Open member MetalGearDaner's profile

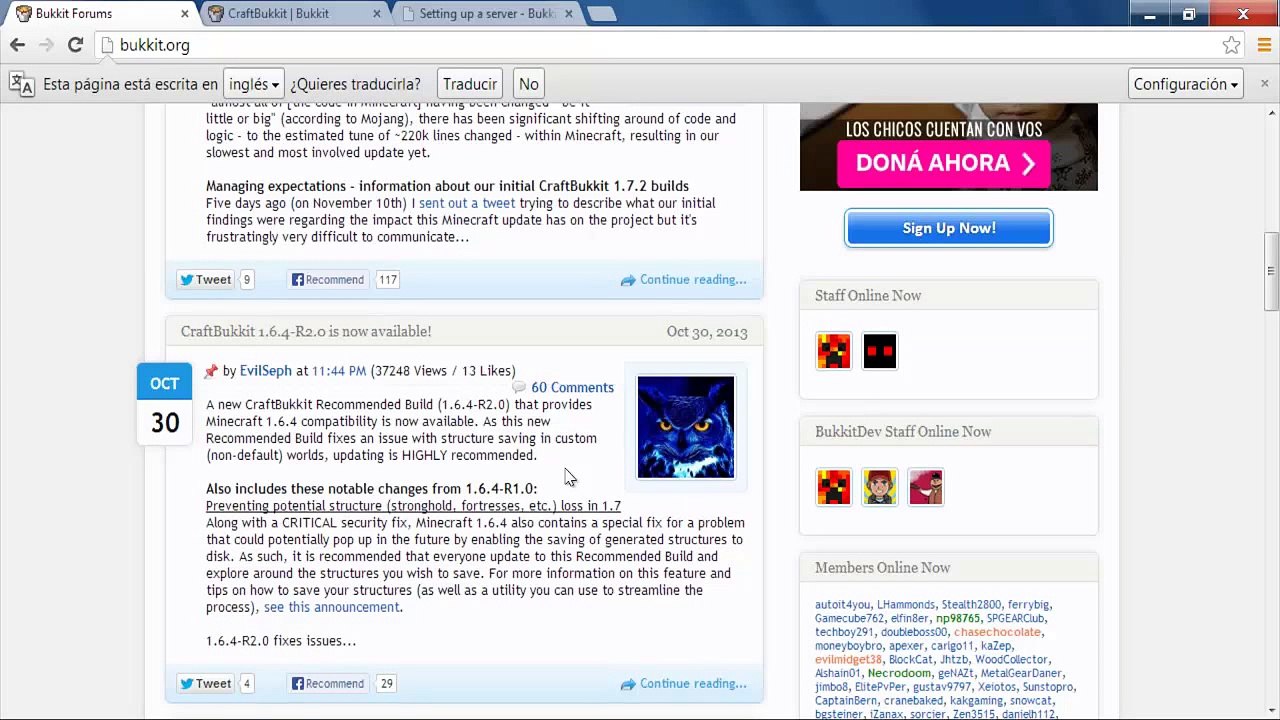coord(1021,674)
